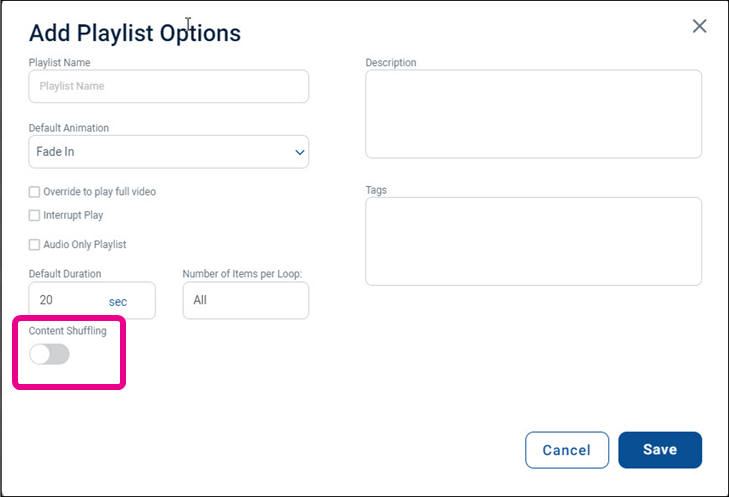Toggle the Content Shuffling switch
729x497 pixels.
coord(49,354)
